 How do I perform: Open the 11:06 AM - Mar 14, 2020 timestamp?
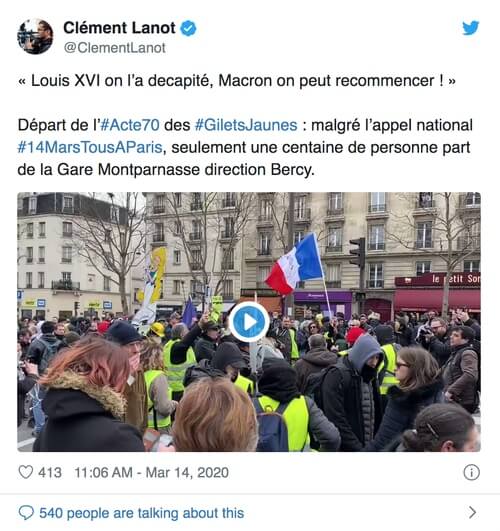coord(151,472)
